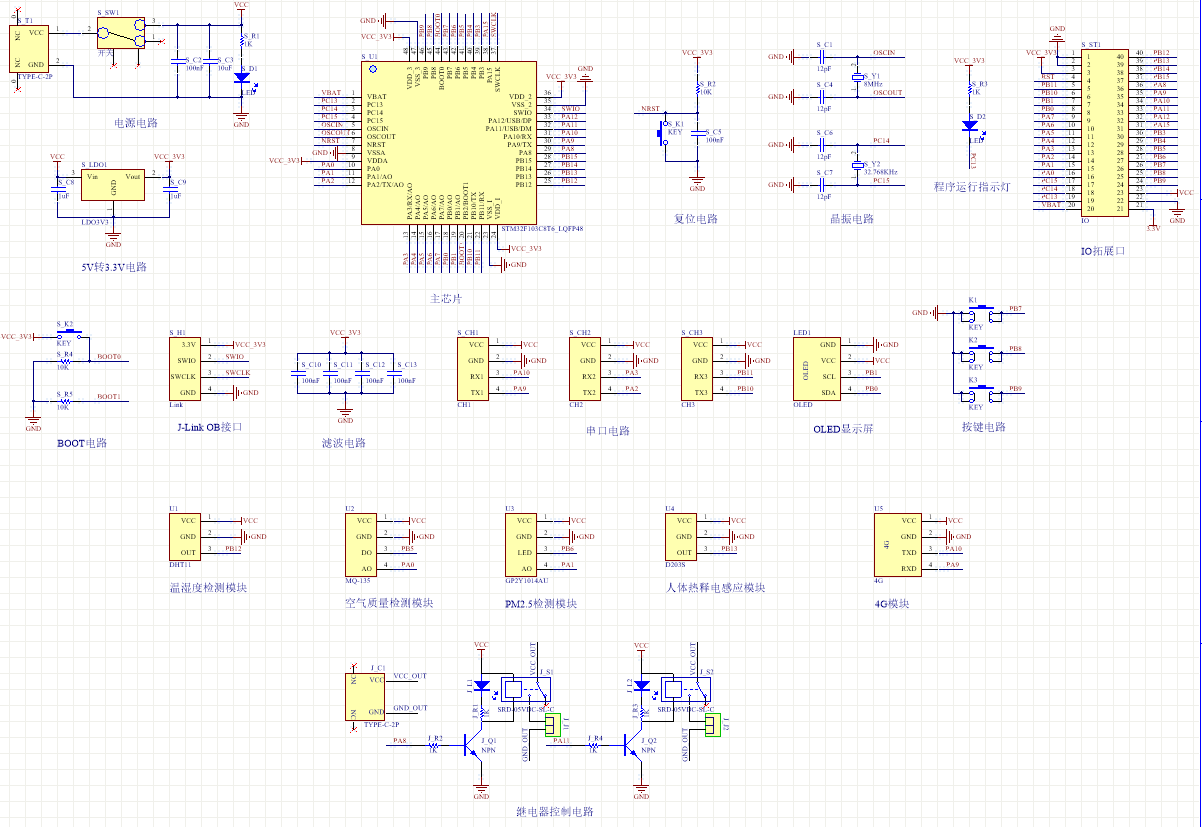This screenshot has height=827, width=1202.
Task: Click the S_LDO1 voltage regulator block
Action: click(x=113, y=186)
